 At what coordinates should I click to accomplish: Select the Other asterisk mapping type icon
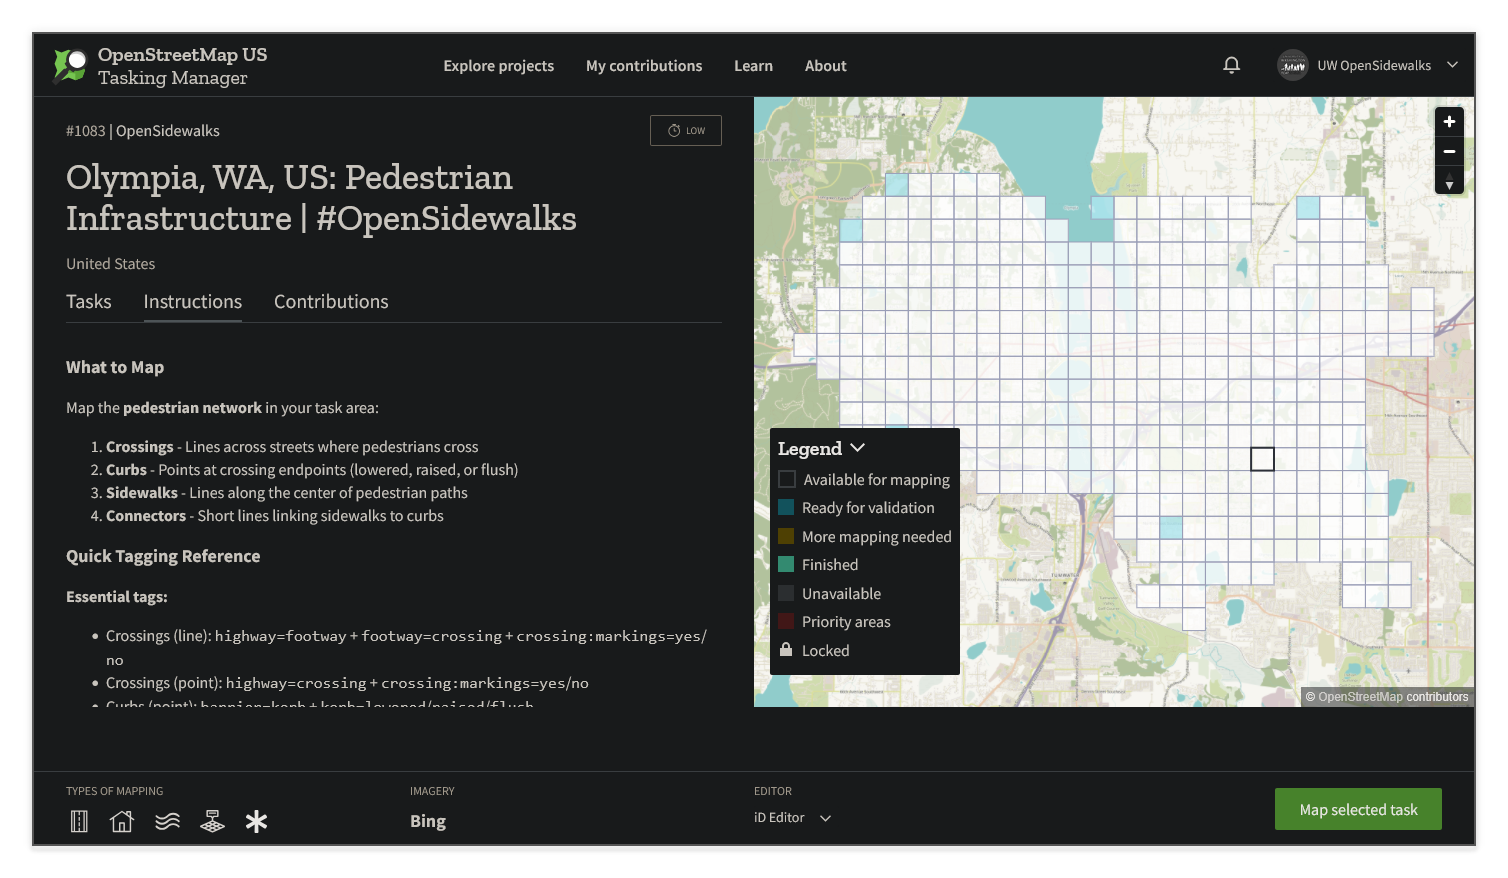click(x=256, y=821)
